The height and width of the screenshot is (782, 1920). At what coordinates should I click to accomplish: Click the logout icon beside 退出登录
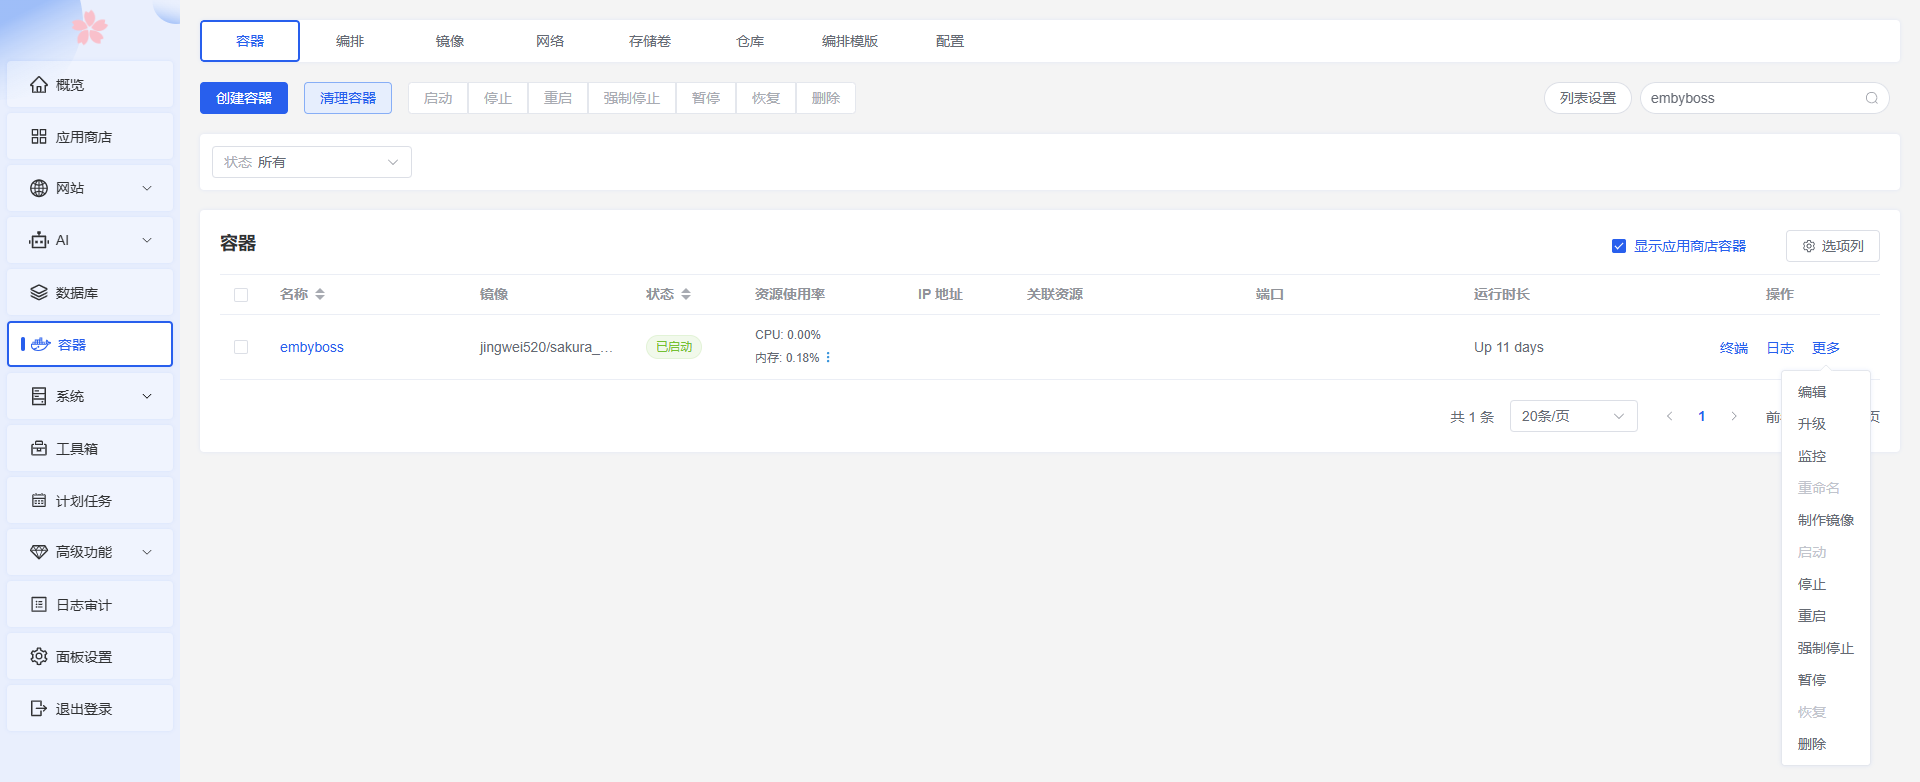(39, 709)
